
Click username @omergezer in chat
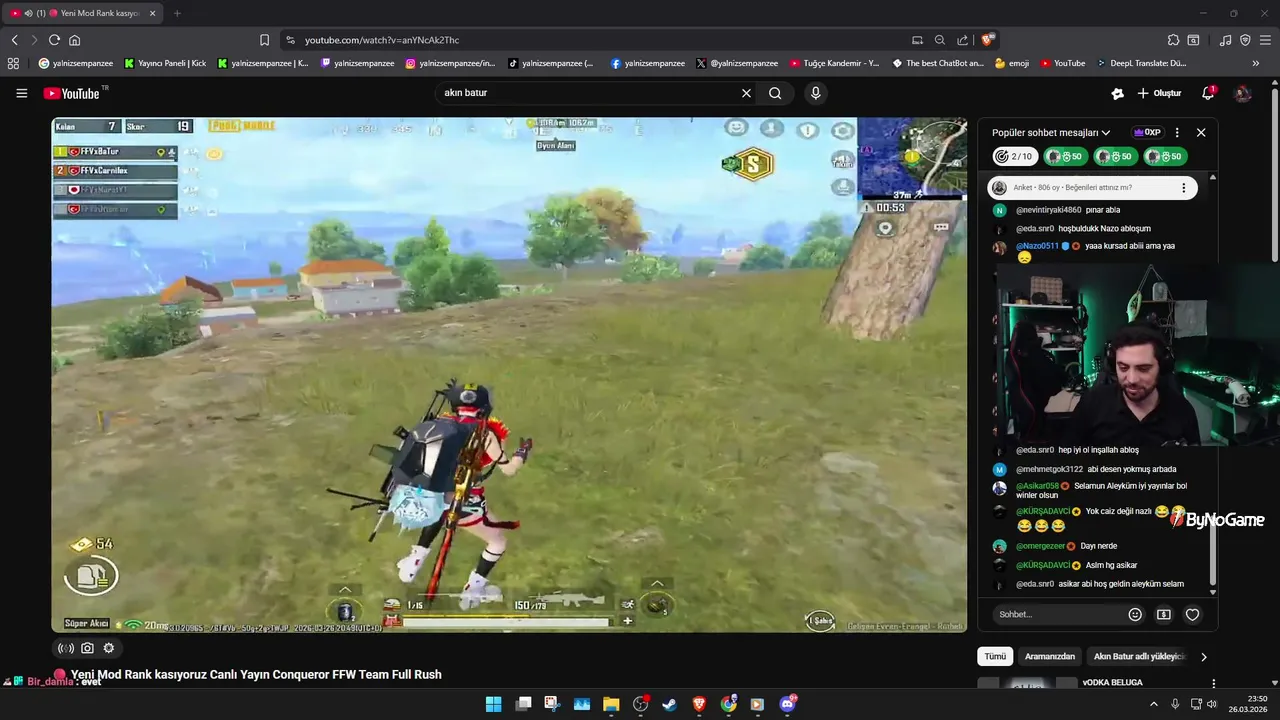tap(1040, 546)
